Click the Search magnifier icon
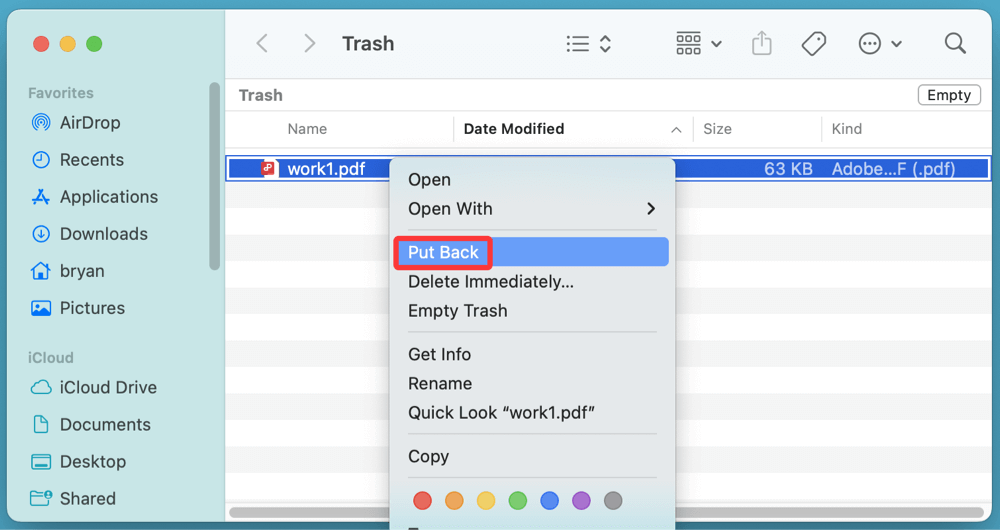 955,43
